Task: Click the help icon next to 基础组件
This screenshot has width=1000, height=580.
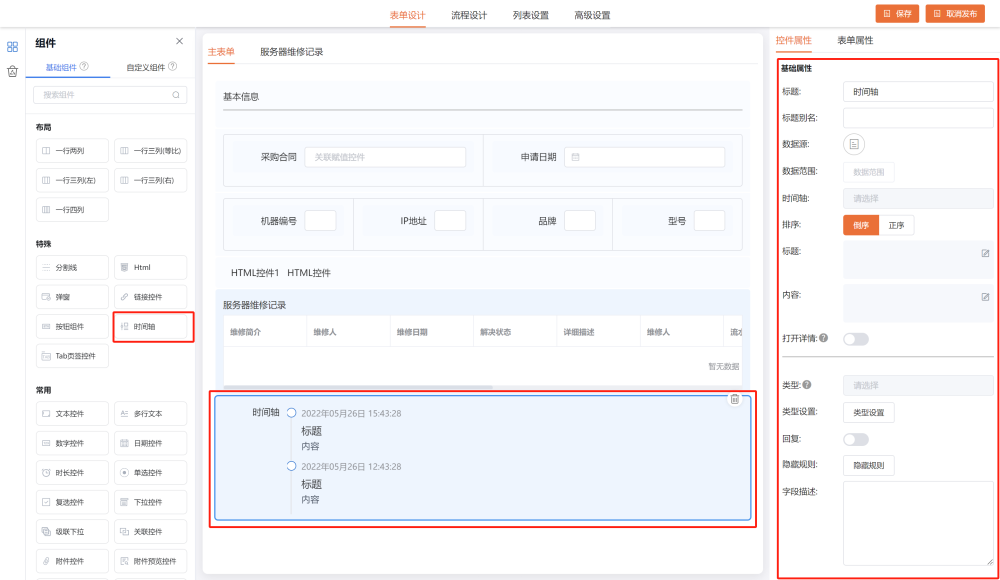Action: pos(84,67)
